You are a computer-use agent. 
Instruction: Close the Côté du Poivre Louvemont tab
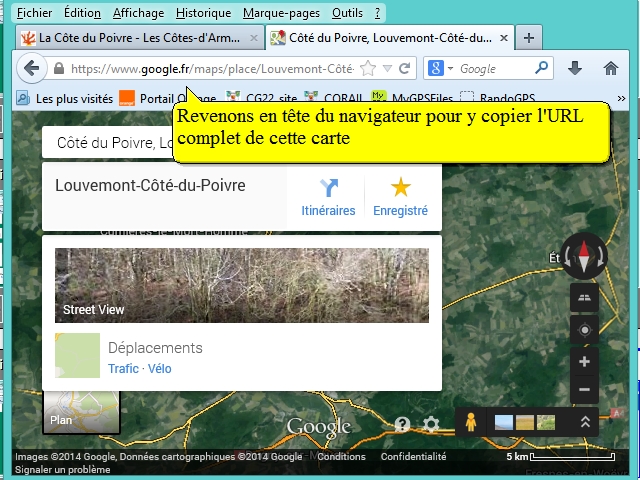coord(504,38)
